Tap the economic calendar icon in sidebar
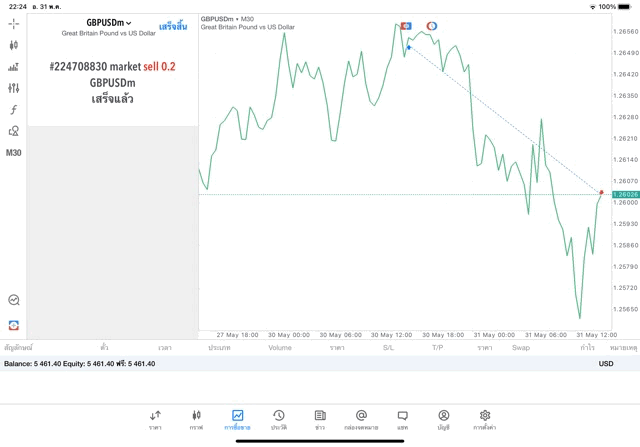Image resolution: width=640 pixels, height=447 pixels. pyautogui.click(x=14, y=300)
